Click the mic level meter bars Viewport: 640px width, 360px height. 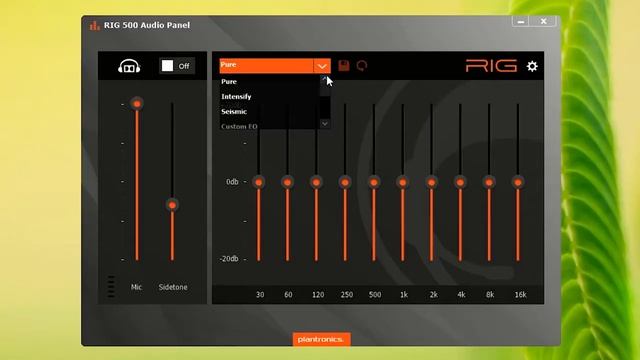tap(111, 287)
